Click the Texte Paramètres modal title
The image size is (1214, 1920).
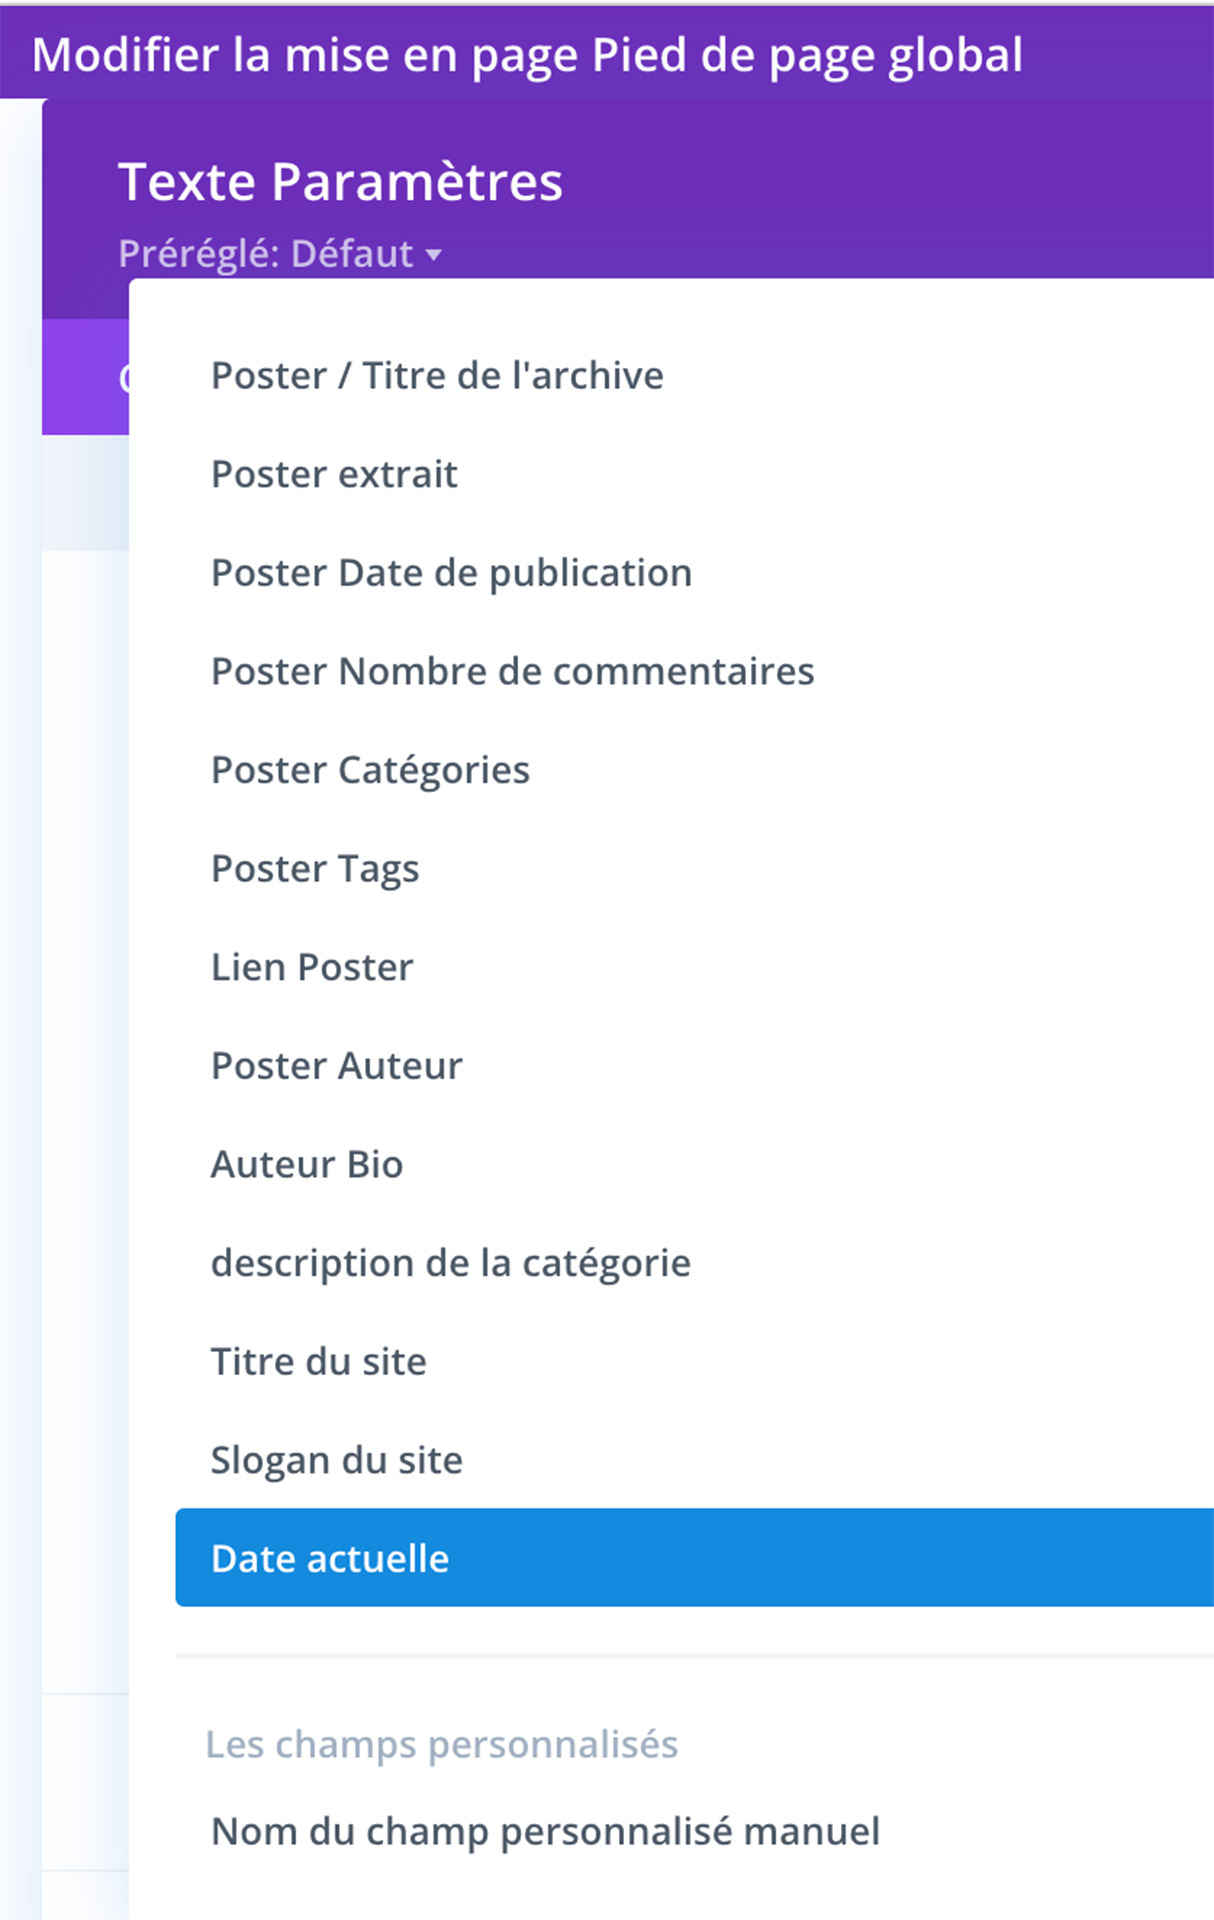340,182
